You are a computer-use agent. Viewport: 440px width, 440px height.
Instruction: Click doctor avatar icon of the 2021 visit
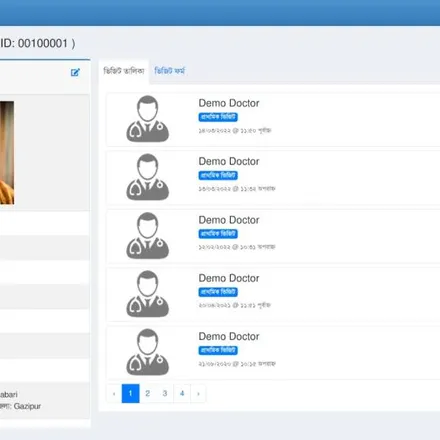pyautogui.click(x=148, y=294)
